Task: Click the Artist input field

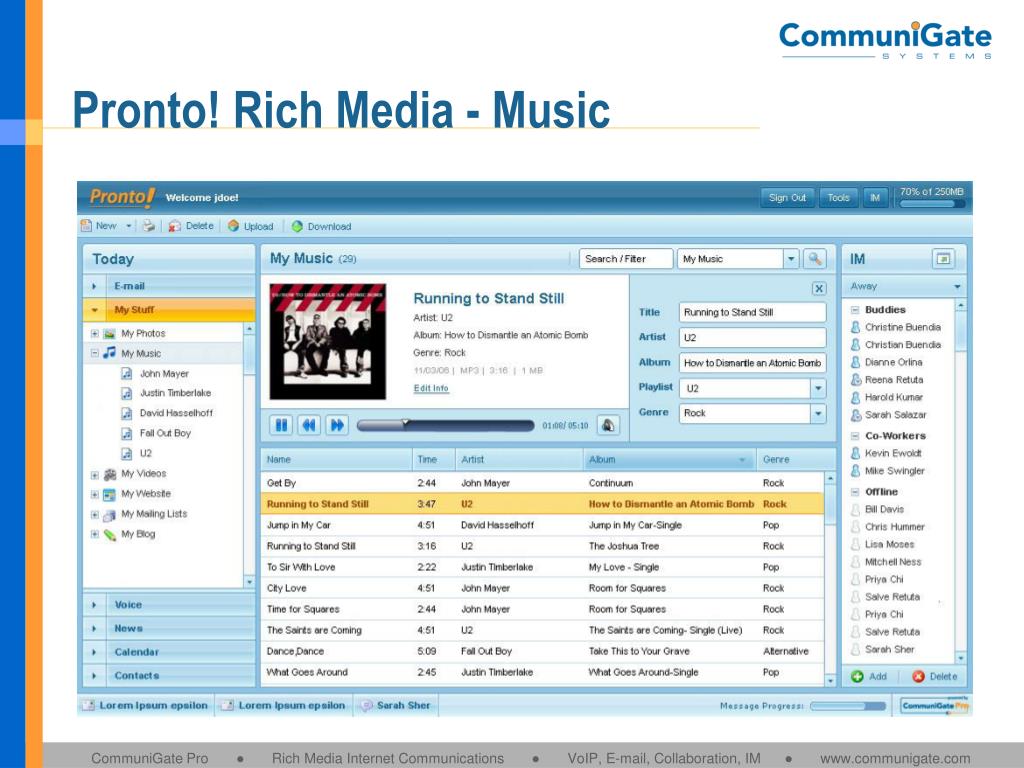Action: pyautogui.click(x=752, y=337)
